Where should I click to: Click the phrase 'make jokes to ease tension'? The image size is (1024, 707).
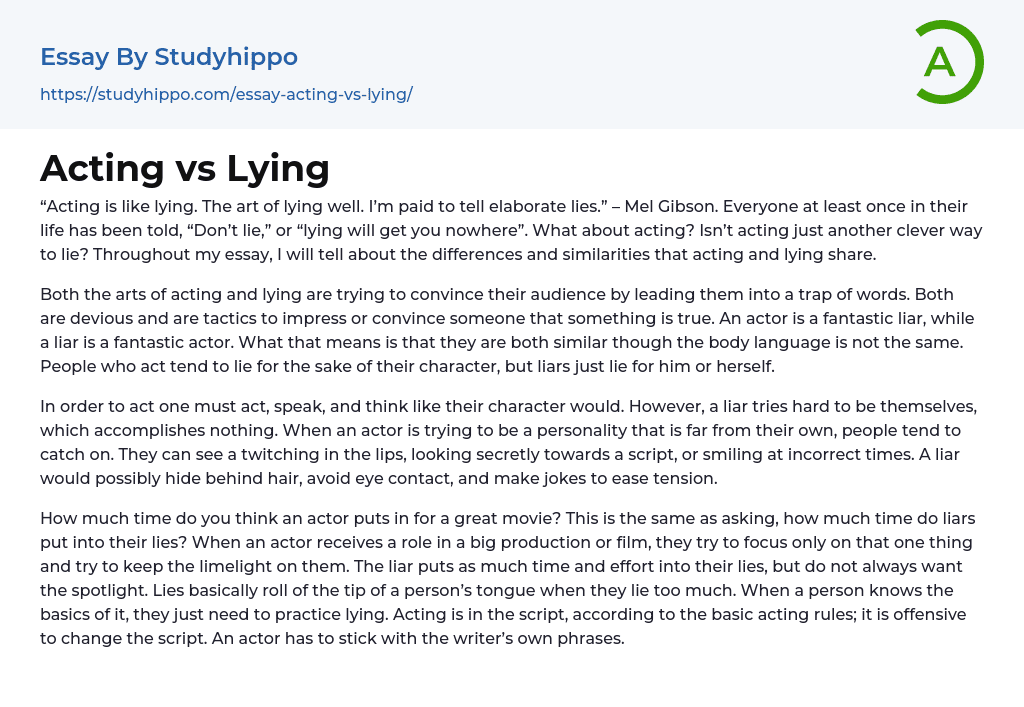pyautogui.click(x=612, y=478)
